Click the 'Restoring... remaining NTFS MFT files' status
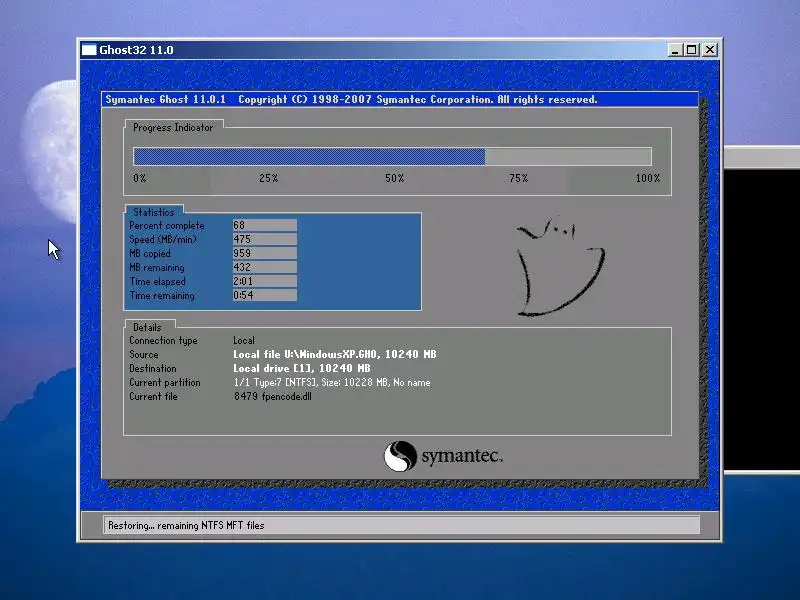800x600 pixels. [x=186, y=526]
